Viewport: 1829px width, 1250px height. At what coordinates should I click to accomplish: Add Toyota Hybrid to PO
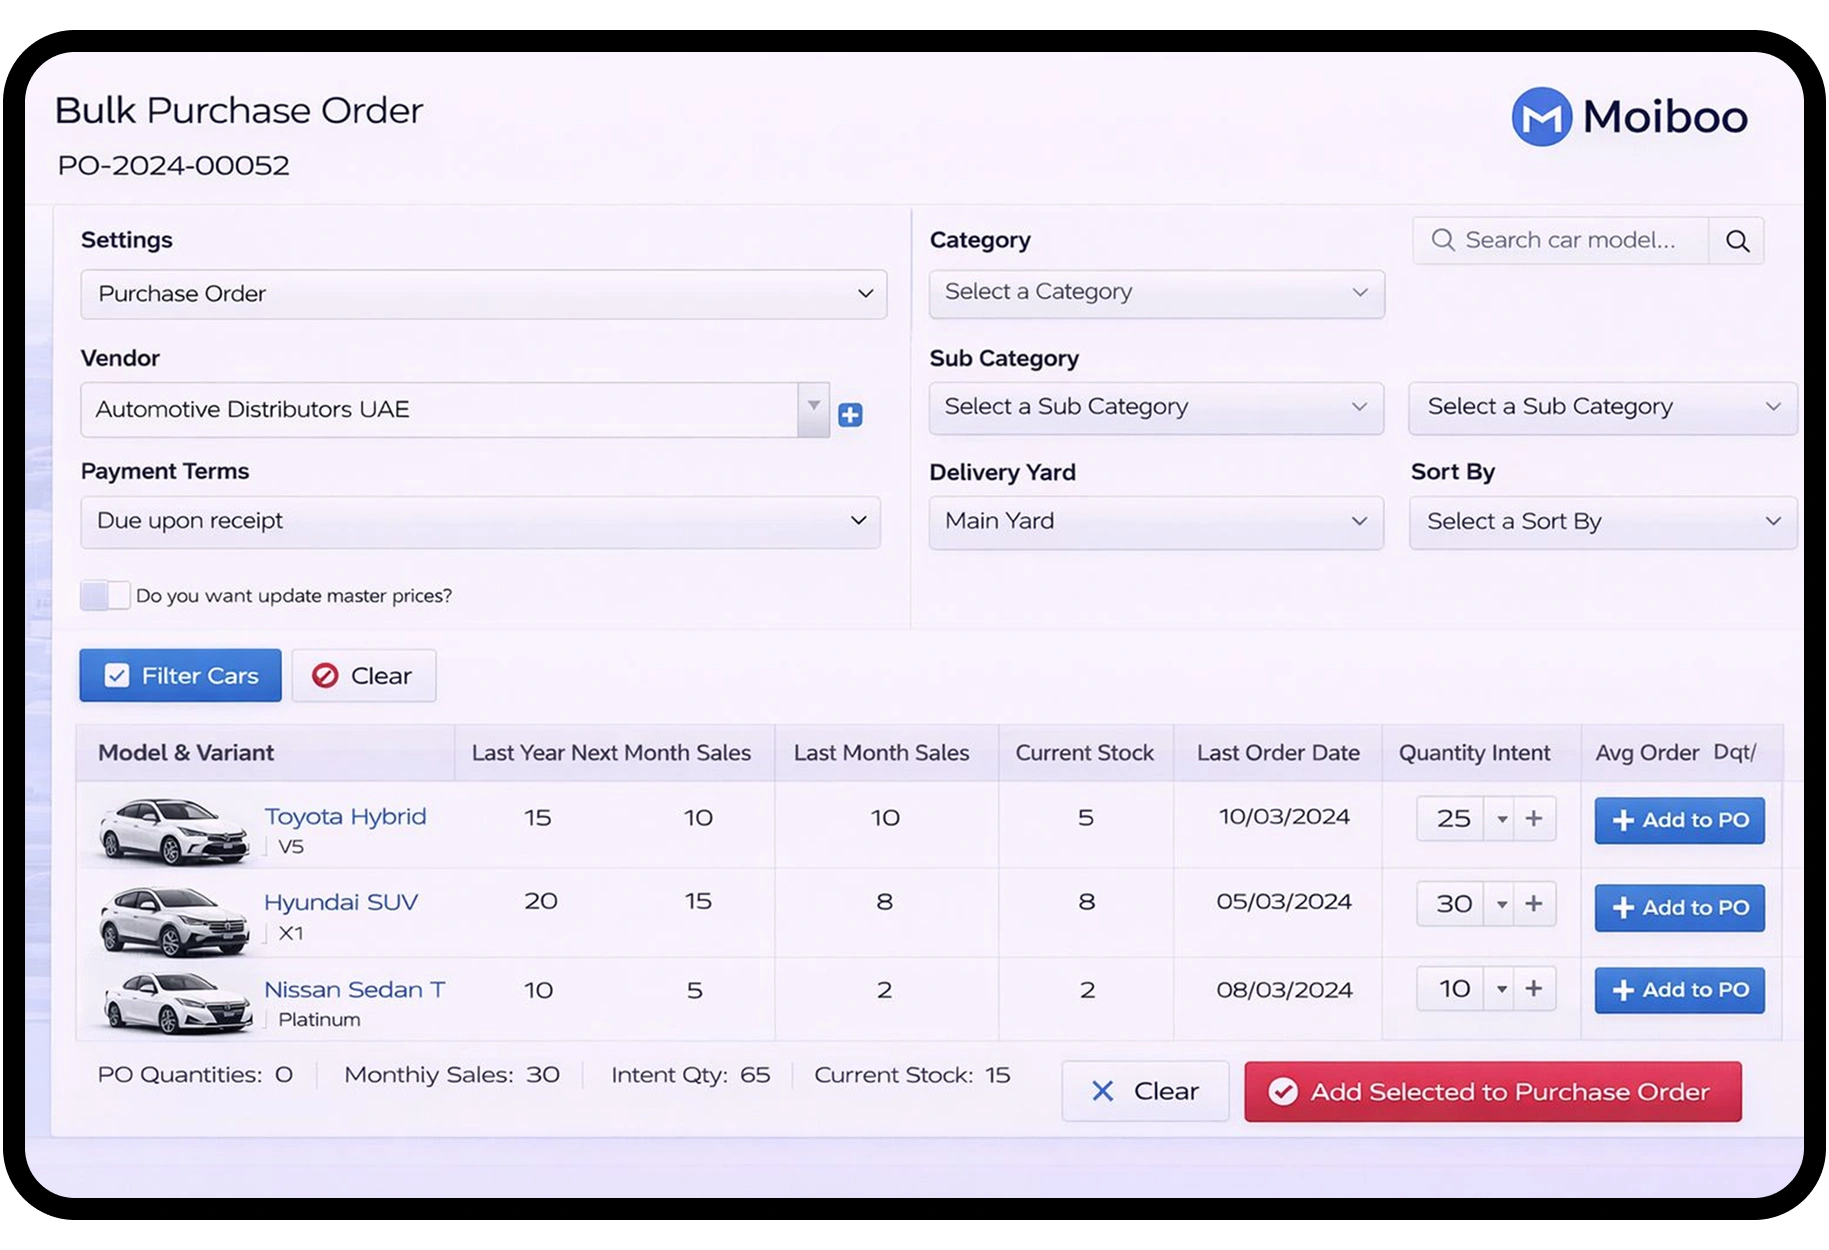point(1680,820)
